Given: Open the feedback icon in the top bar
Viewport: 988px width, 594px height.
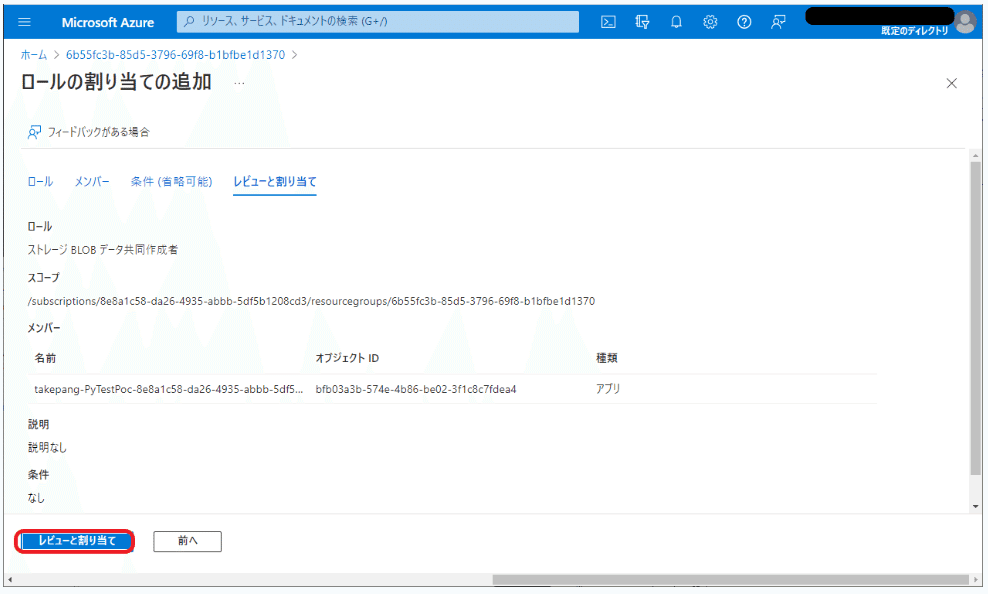Looking at the screenshot, I should point(778,22).
